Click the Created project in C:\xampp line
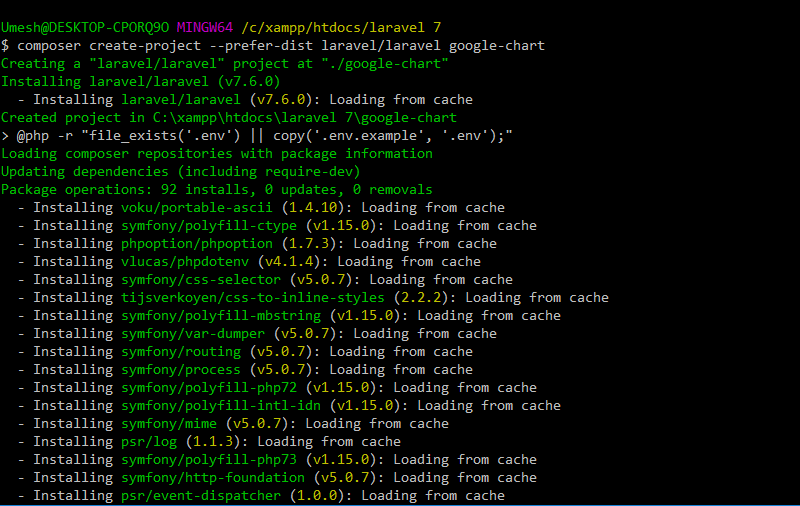The width and height of the screenshot is (800, 506). point(229,118)
